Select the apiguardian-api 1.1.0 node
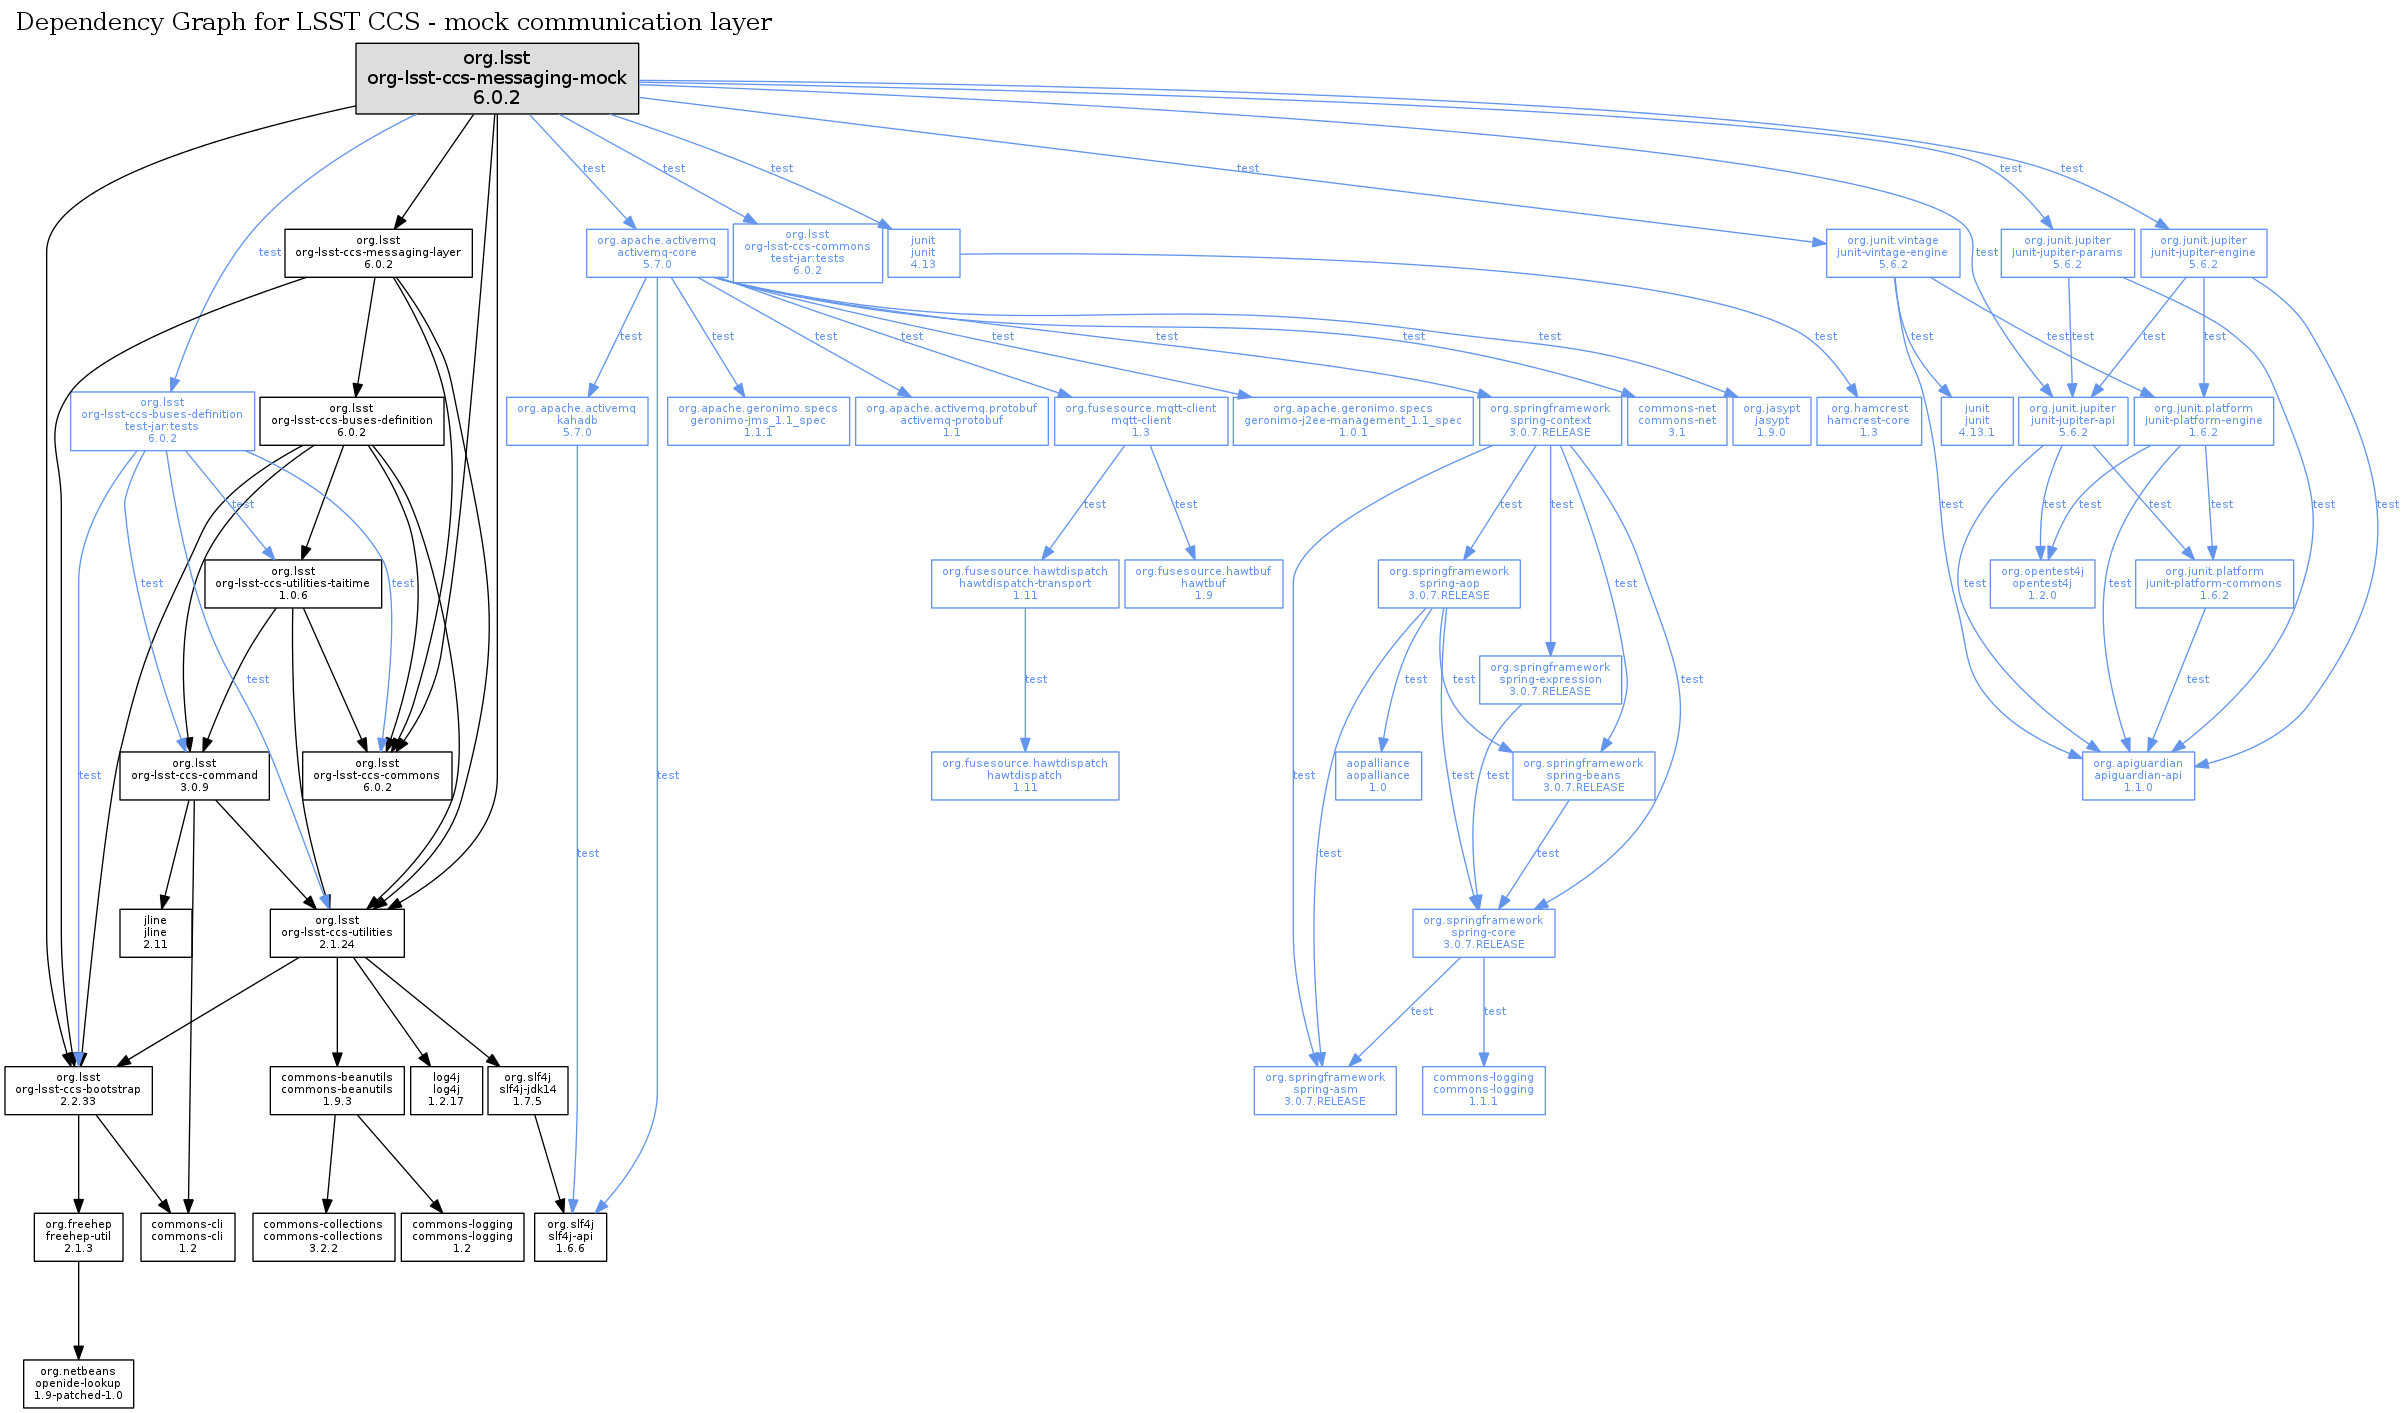This screenshot has width=2405, height=1413. click(2138, 776)
